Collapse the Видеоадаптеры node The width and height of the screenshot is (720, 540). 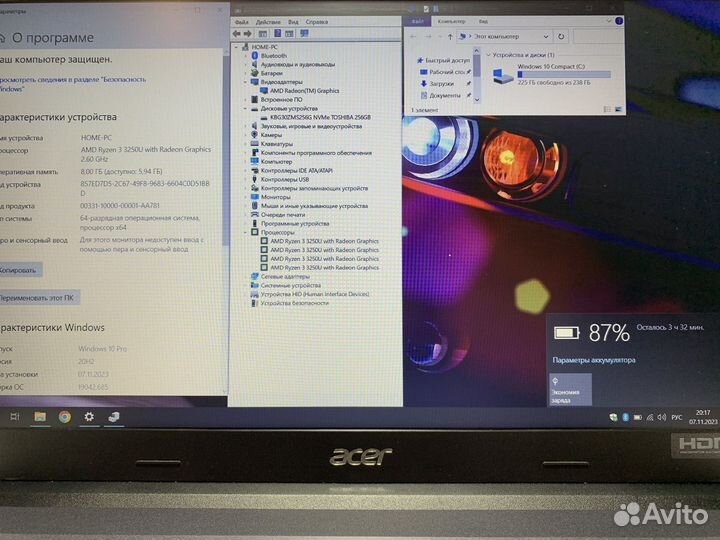(246, 82)
